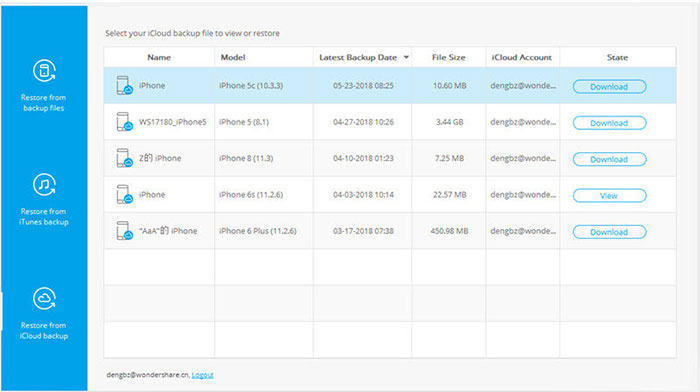
Task: Click iCloud account cell in 3.44 GB row
Action: click(x=523, y=122)
